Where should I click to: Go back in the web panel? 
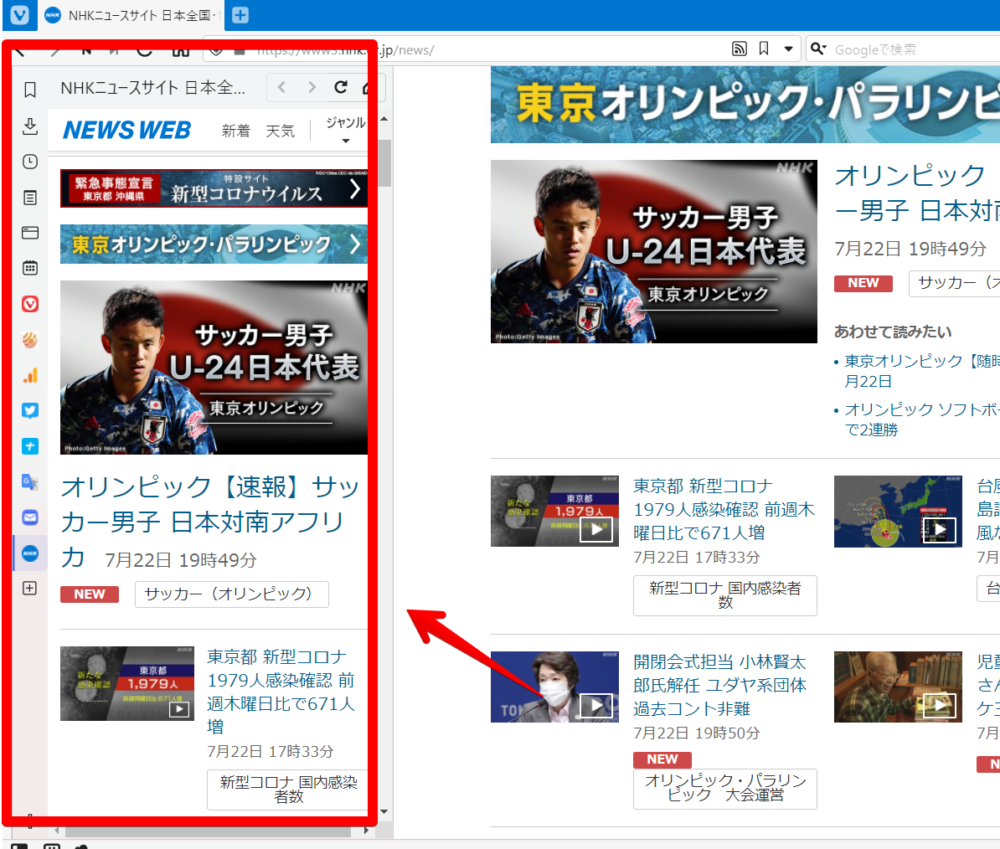click(282, 87)
